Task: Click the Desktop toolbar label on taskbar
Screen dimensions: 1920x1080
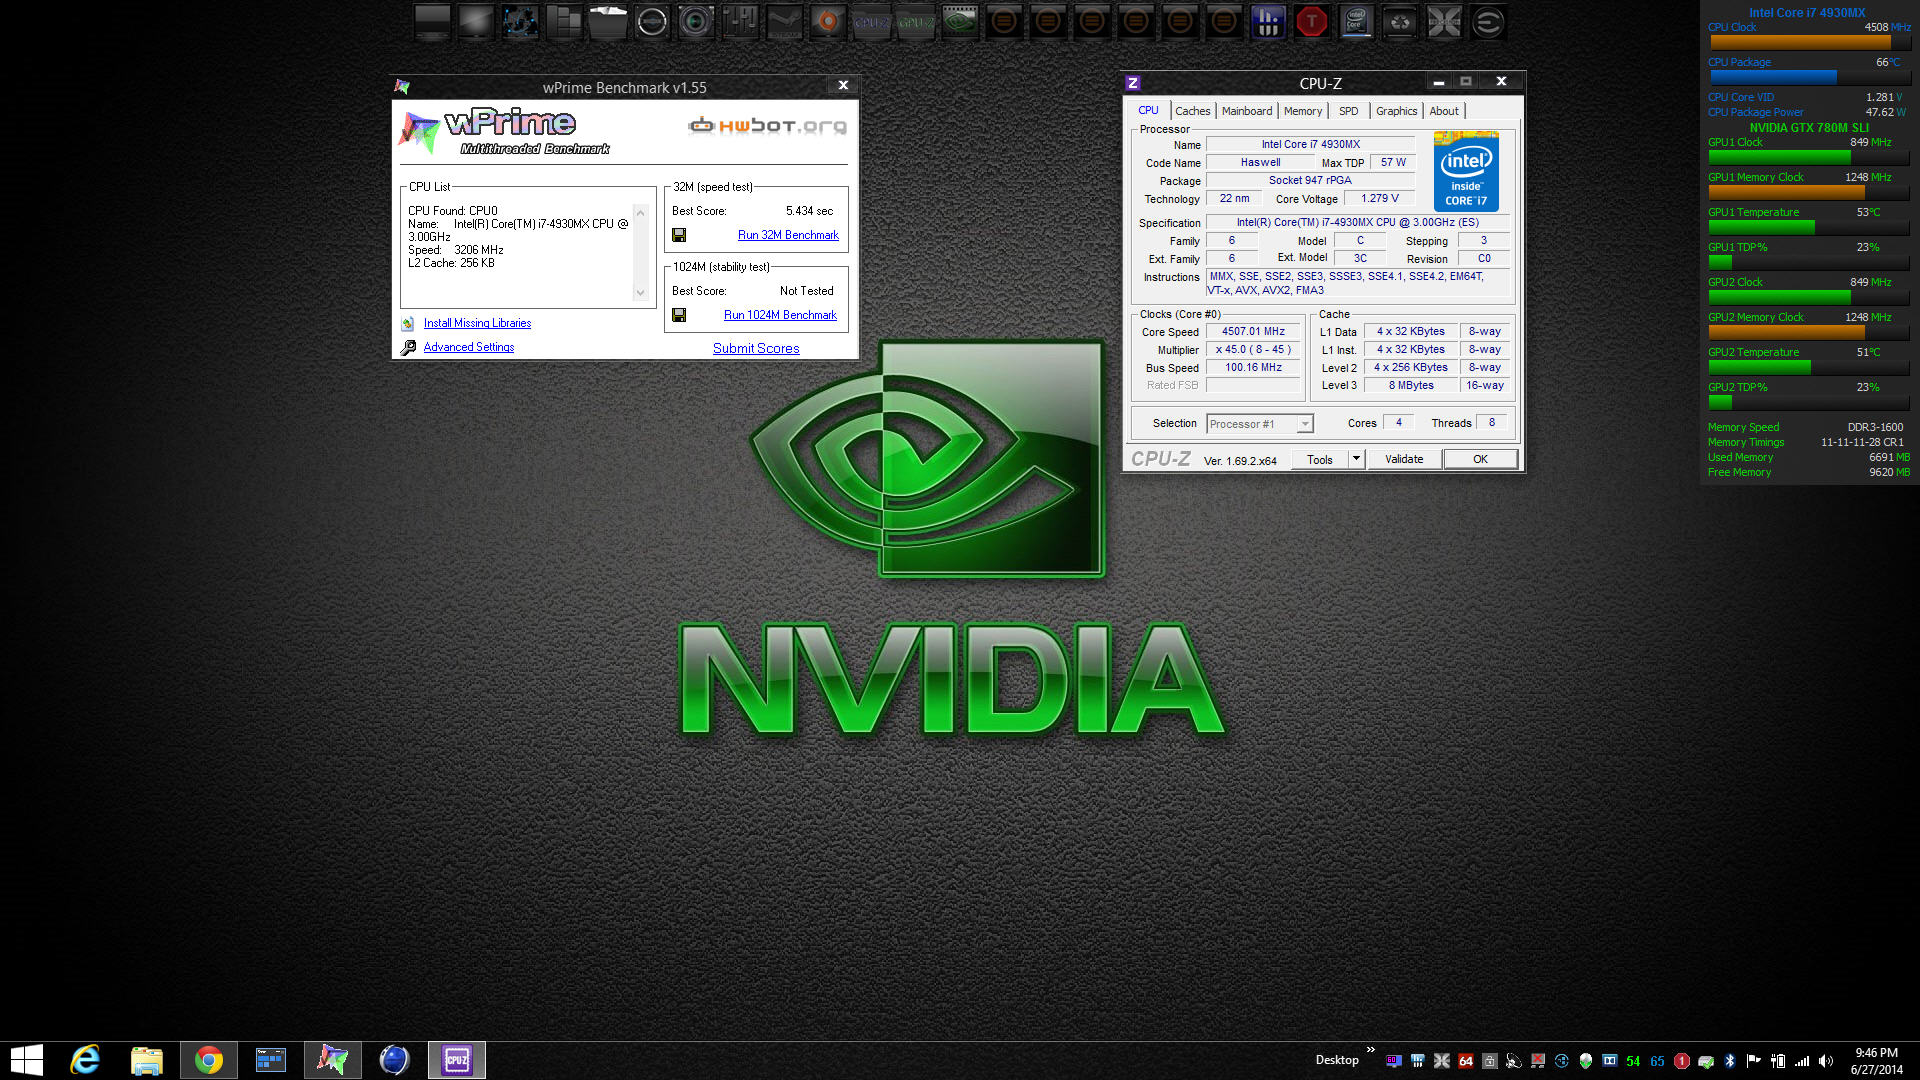Action: point(1337,1060)
